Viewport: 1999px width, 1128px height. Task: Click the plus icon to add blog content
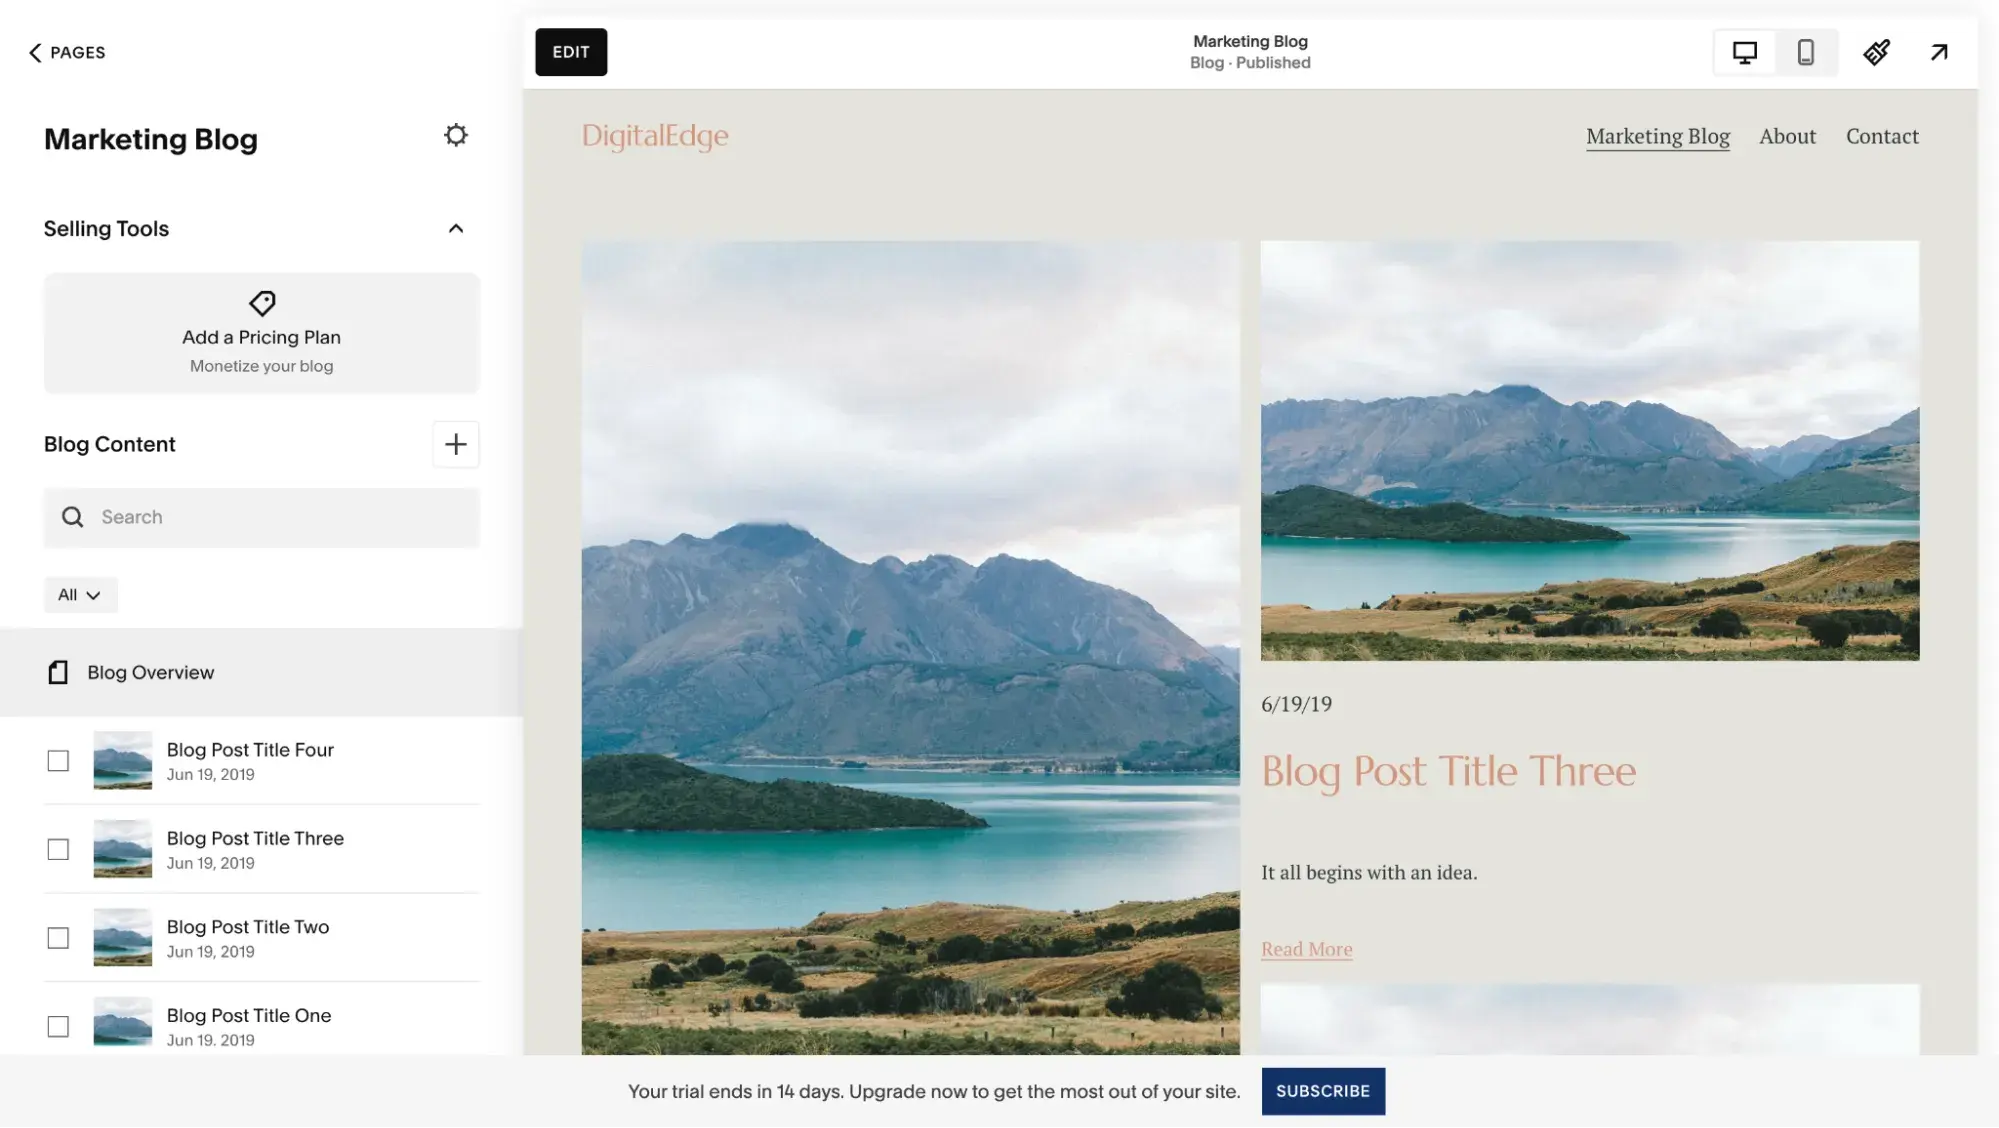click(456, 444)
